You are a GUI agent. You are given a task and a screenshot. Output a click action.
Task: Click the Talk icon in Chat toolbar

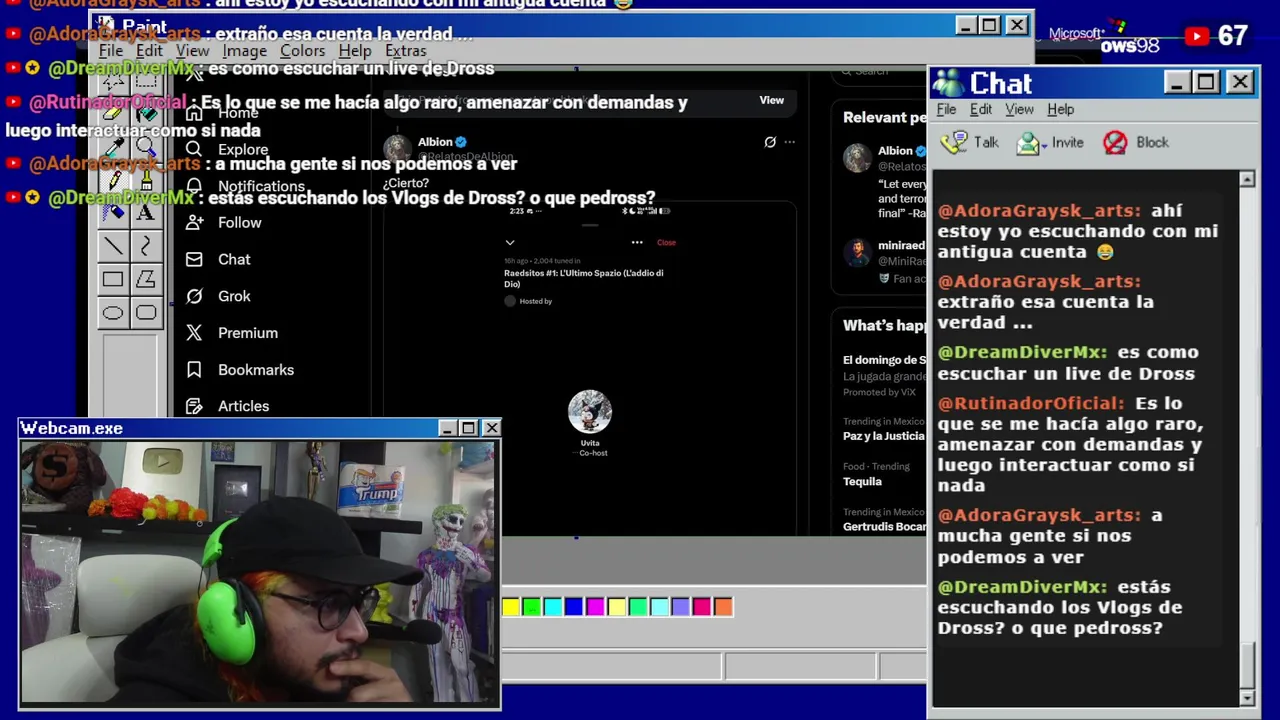[955, 142]
